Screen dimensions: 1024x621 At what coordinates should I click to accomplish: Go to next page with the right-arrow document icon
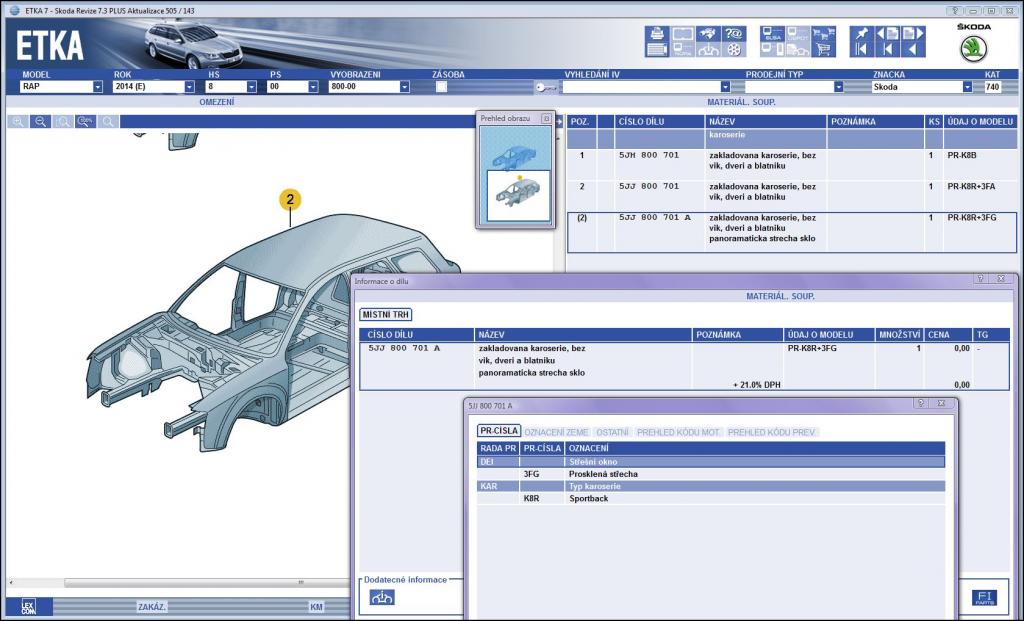pos(913,33)
